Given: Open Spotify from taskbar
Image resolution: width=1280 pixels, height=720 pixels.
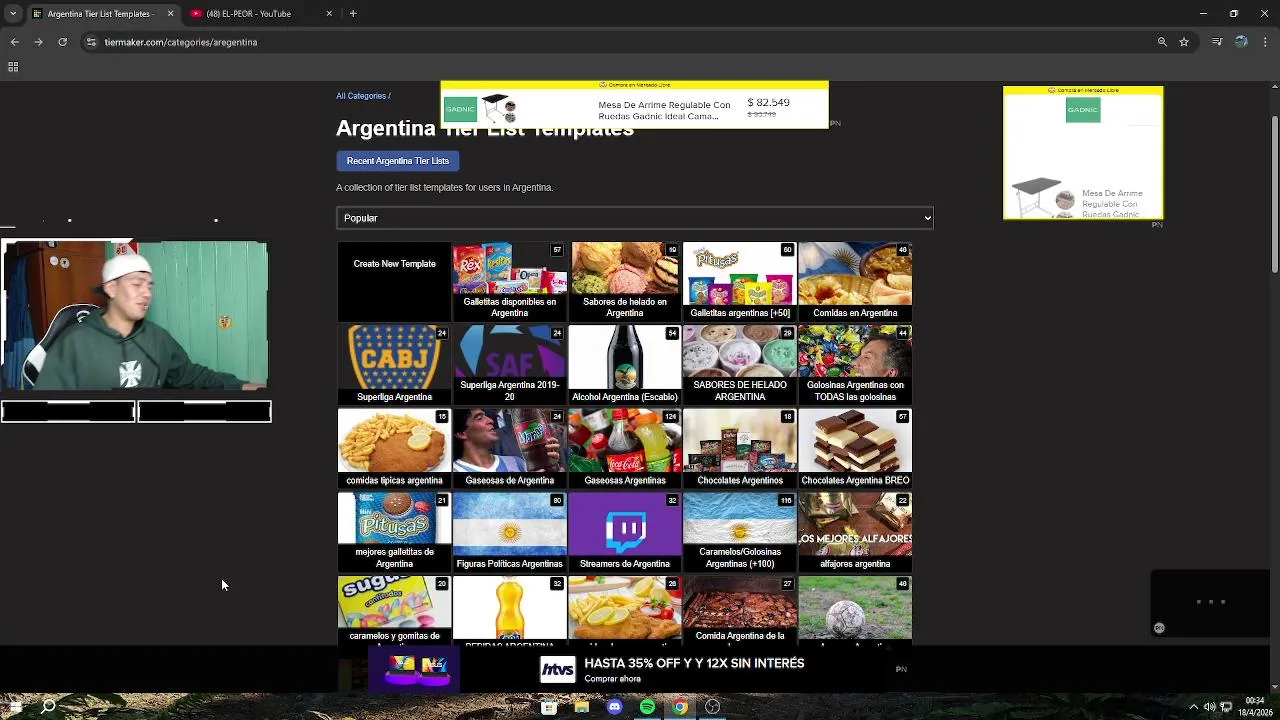Looking at the screenshot, I should pyautogui.click(x=647, y=707).
